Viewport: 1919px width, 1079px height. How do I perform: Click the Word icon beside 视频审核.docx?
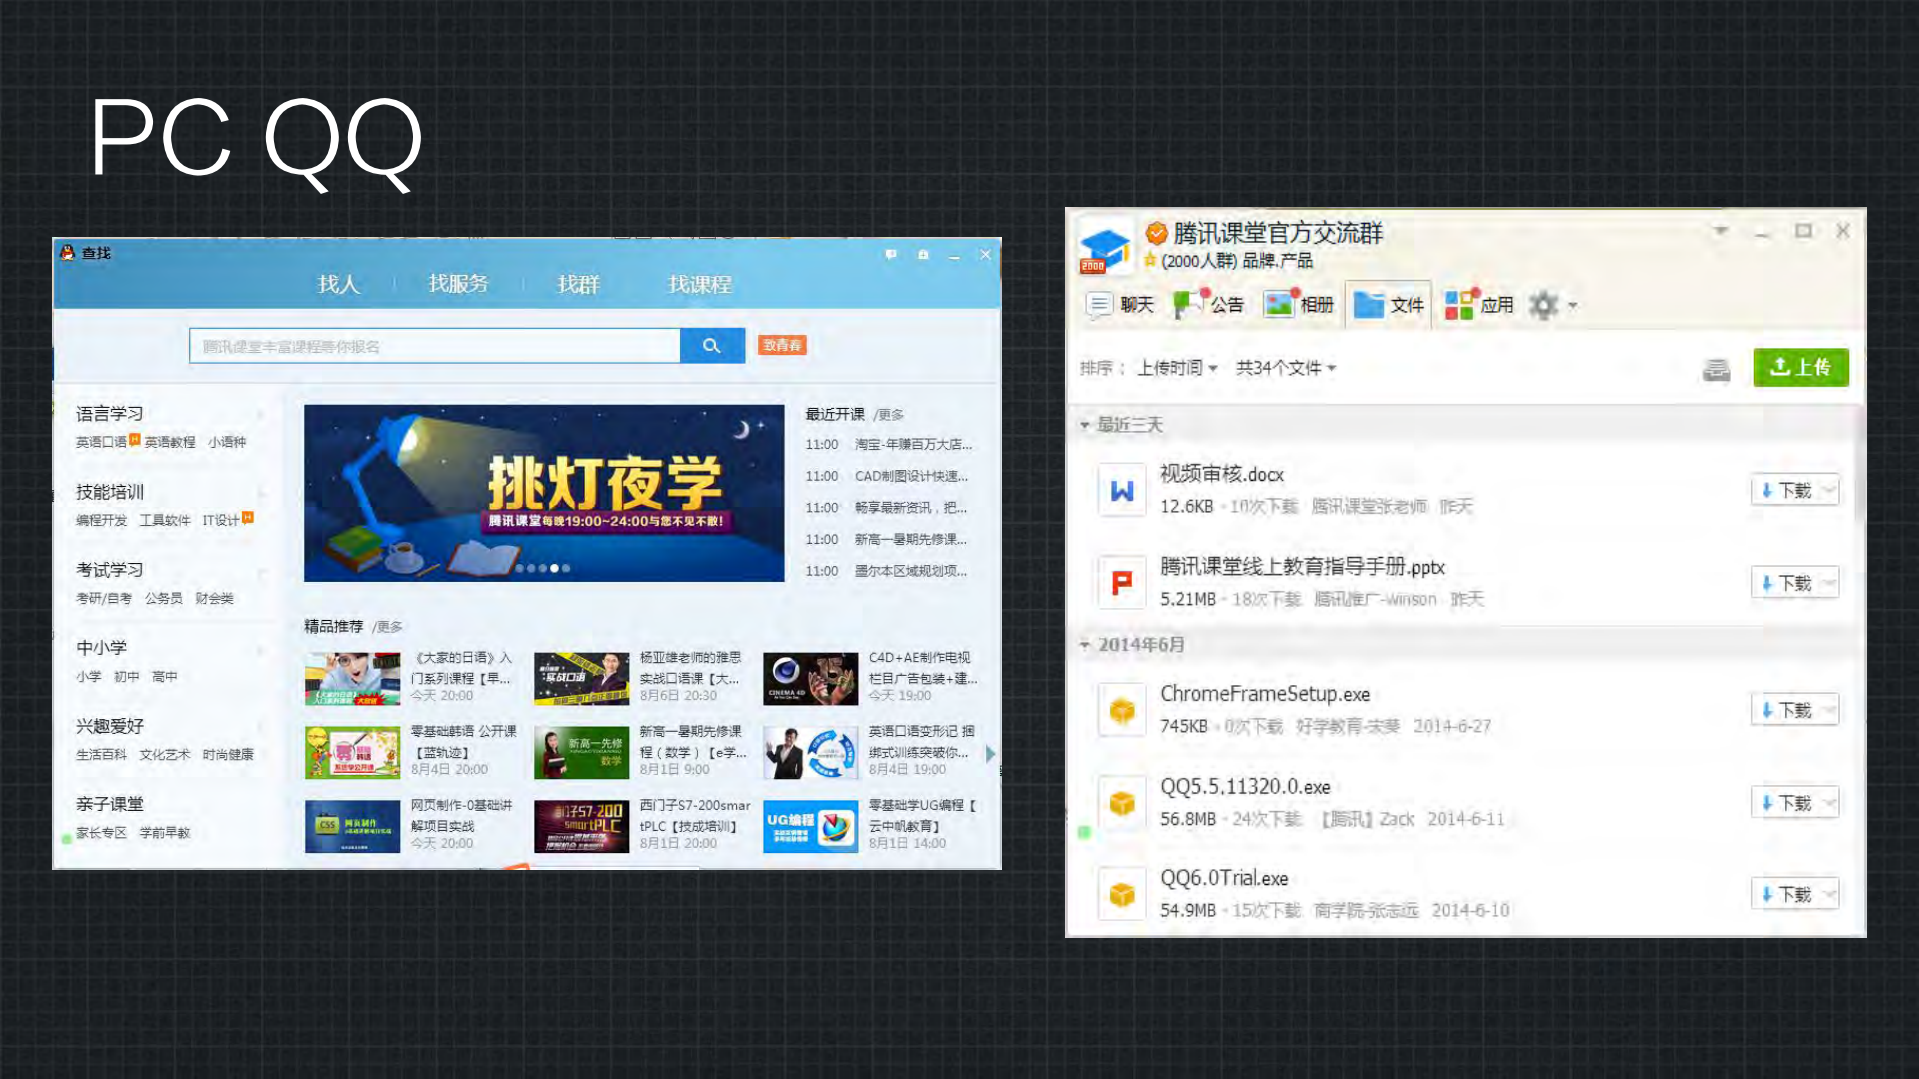[x=1121, y=489]
